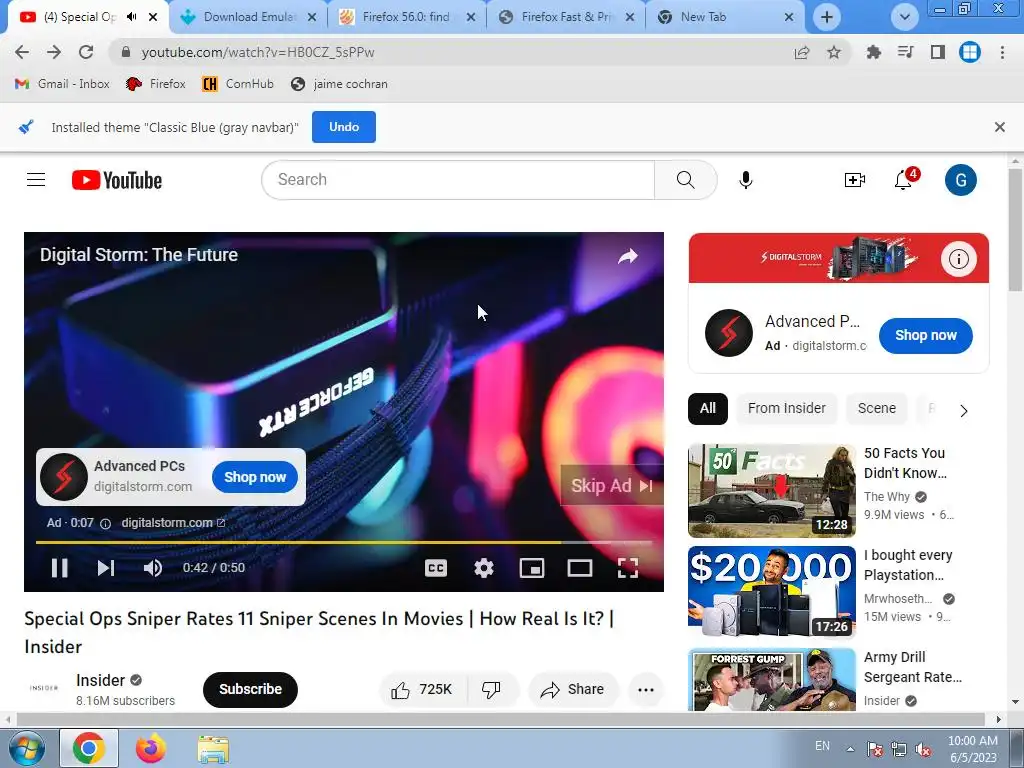
Task: Open the tab search dropdown arrow
Action: coord(904,17)
